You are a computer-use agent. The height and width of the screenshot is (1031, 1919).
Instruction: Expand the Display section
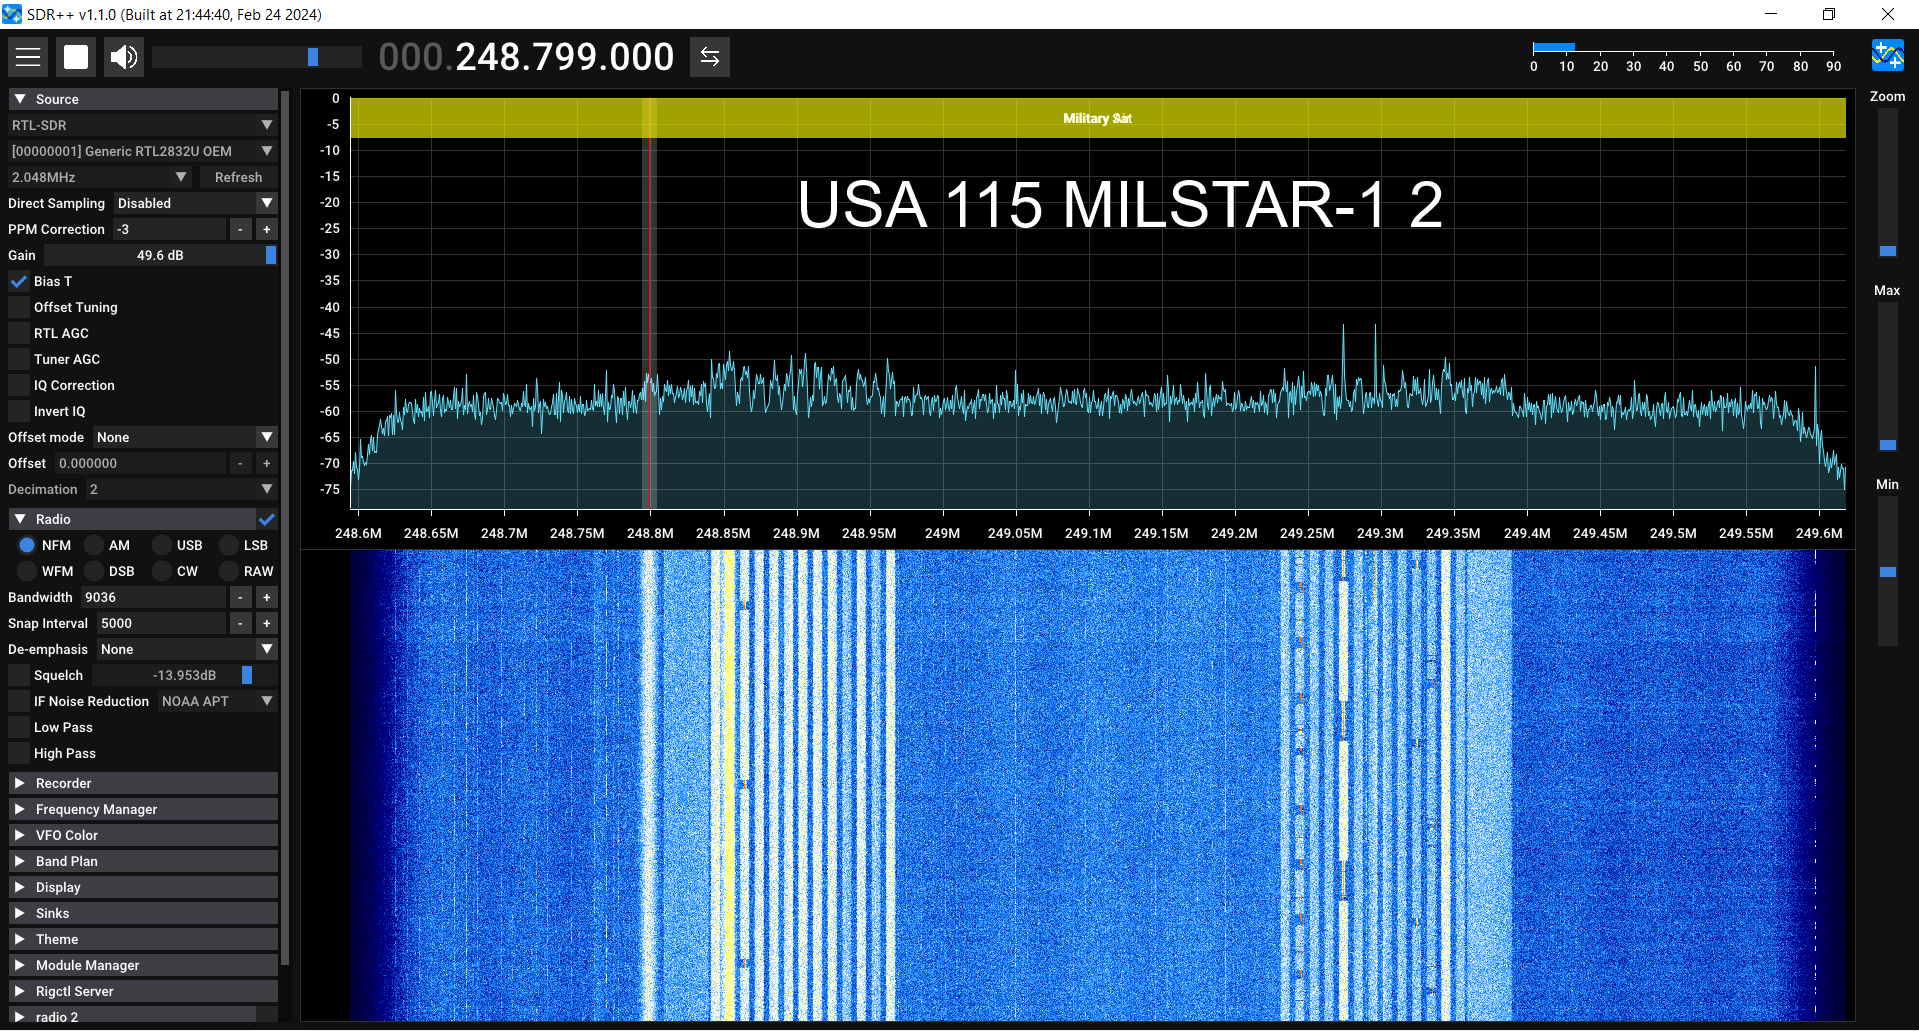[x=143, y=887]
